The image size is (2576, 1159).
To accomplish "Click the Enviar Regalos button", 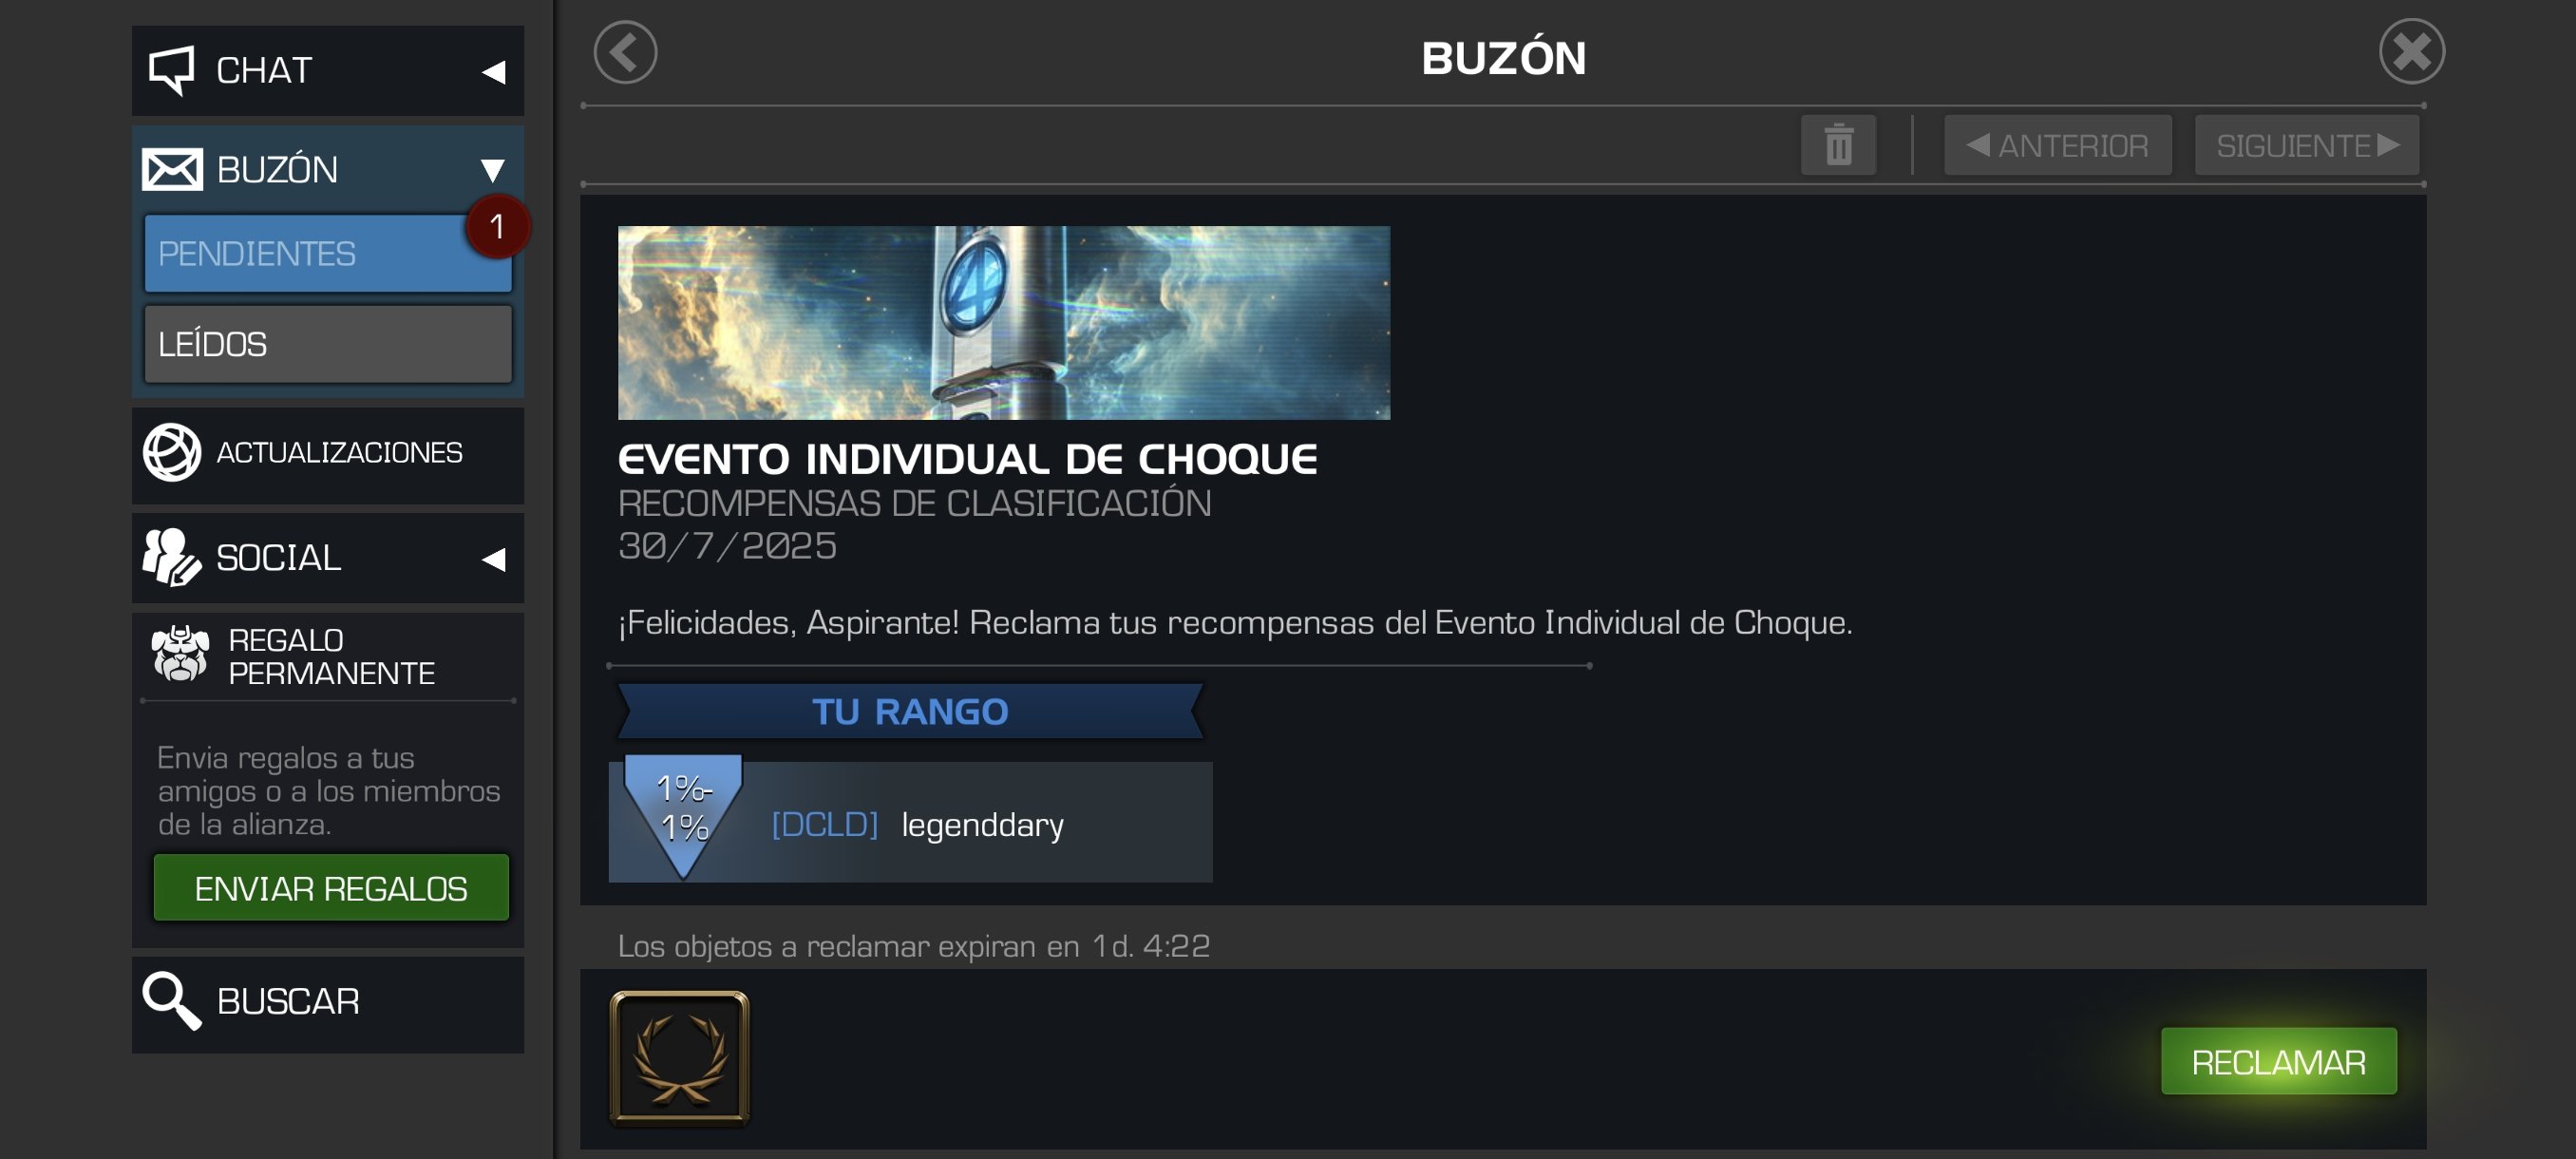I will pos(331,887).
